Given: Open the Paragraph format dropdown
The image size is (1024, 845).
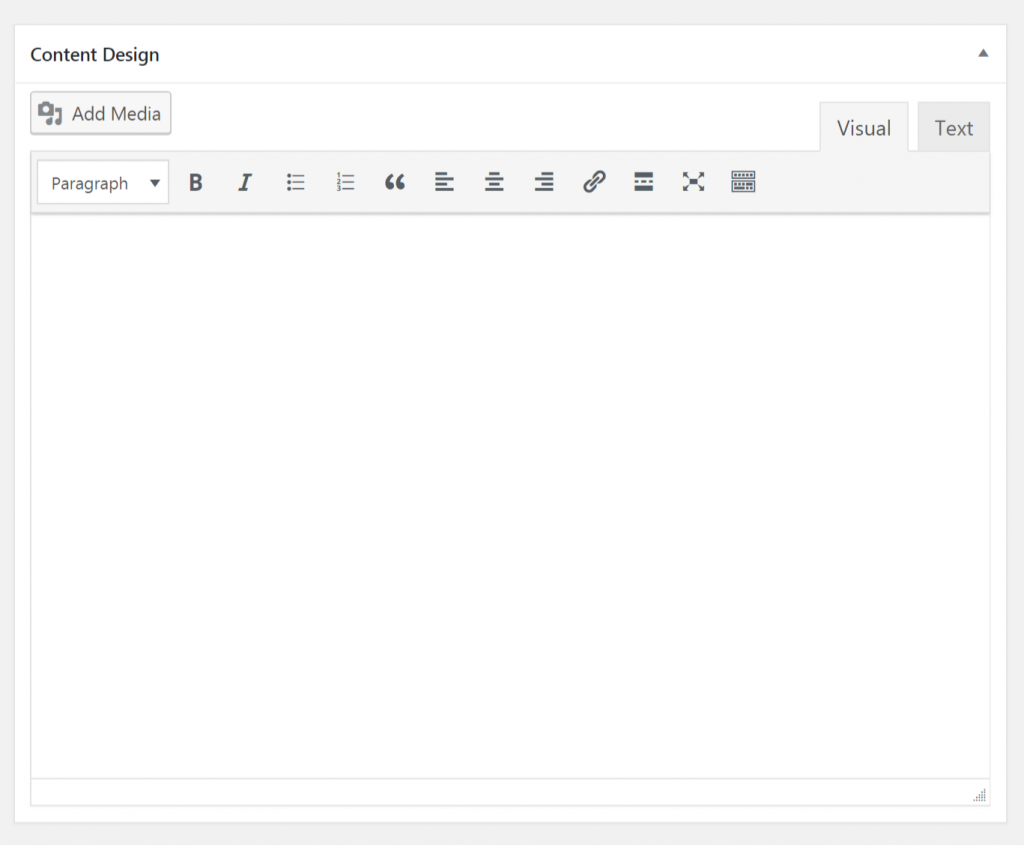Looking at the screenshot, I should pyautogui.click(x=103, y=182).
